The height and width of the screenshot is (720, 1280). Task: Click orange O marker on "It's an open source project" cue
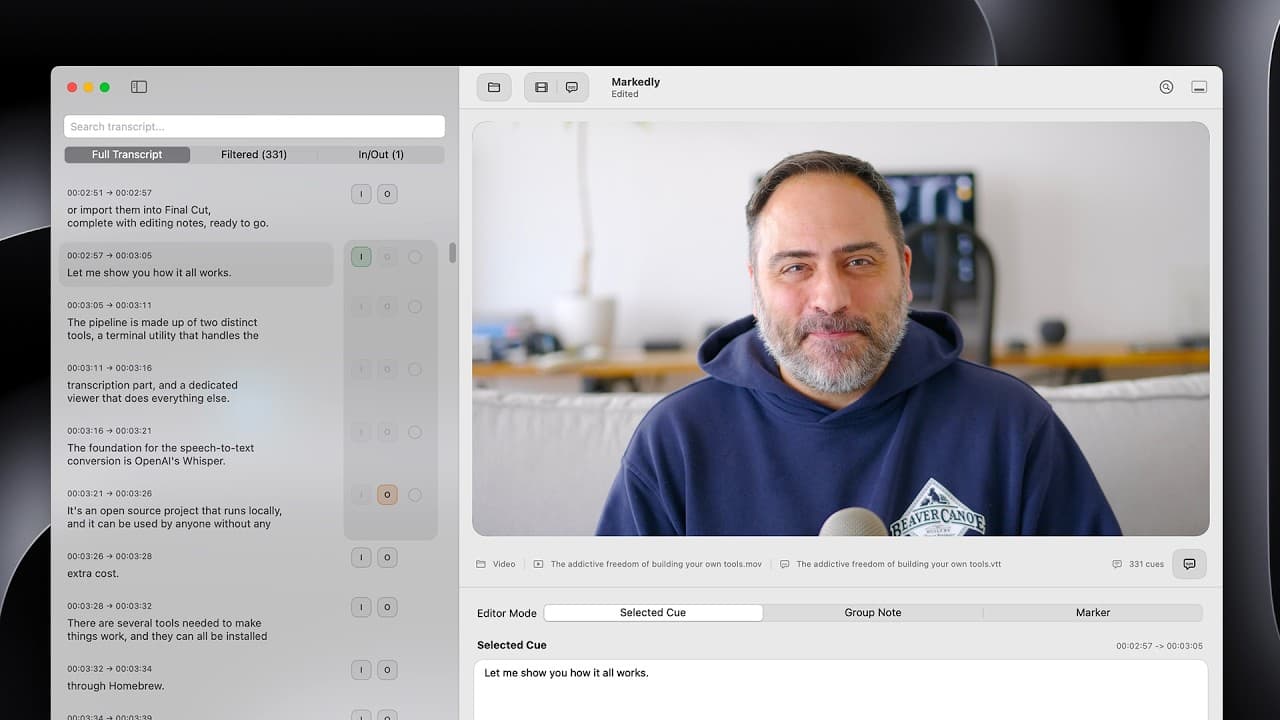387,495
